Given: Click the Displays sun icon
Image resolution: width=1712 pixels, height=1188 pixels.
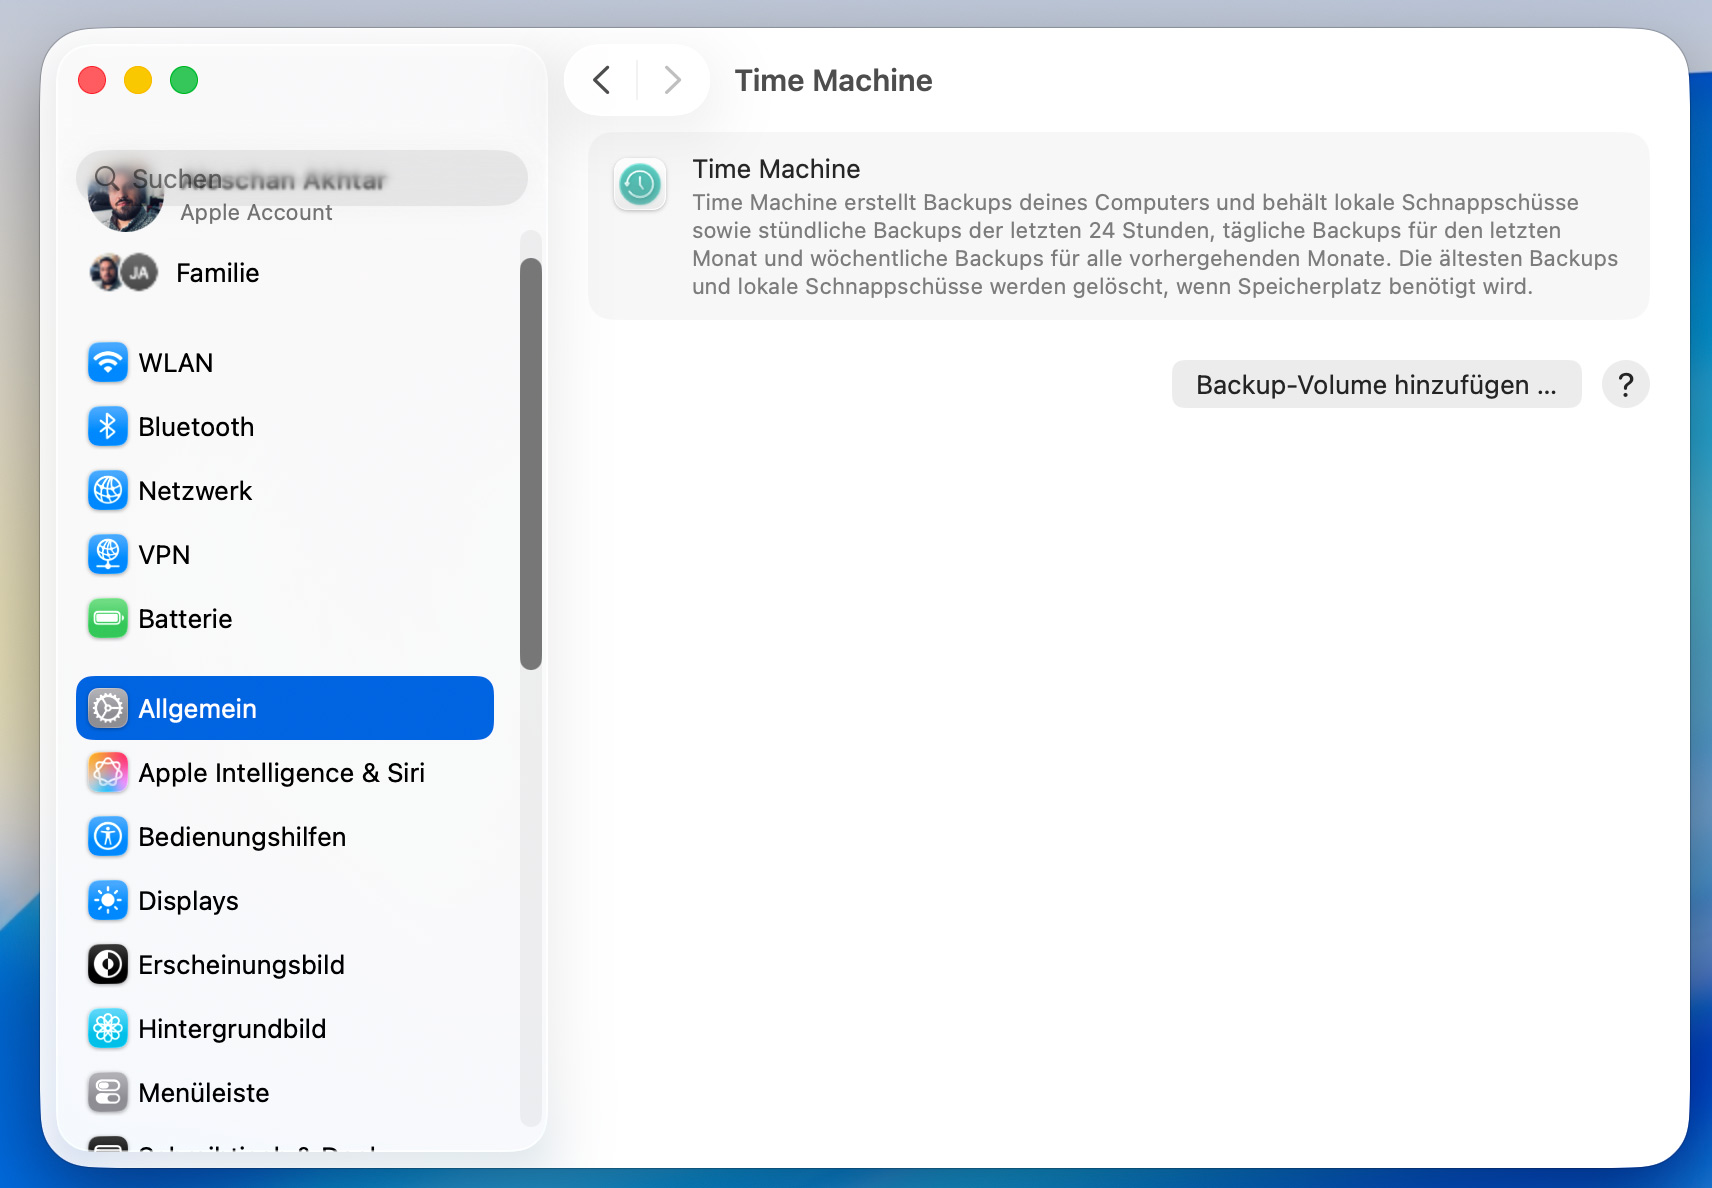Looking at the screenshot, I should click(108, 901).
